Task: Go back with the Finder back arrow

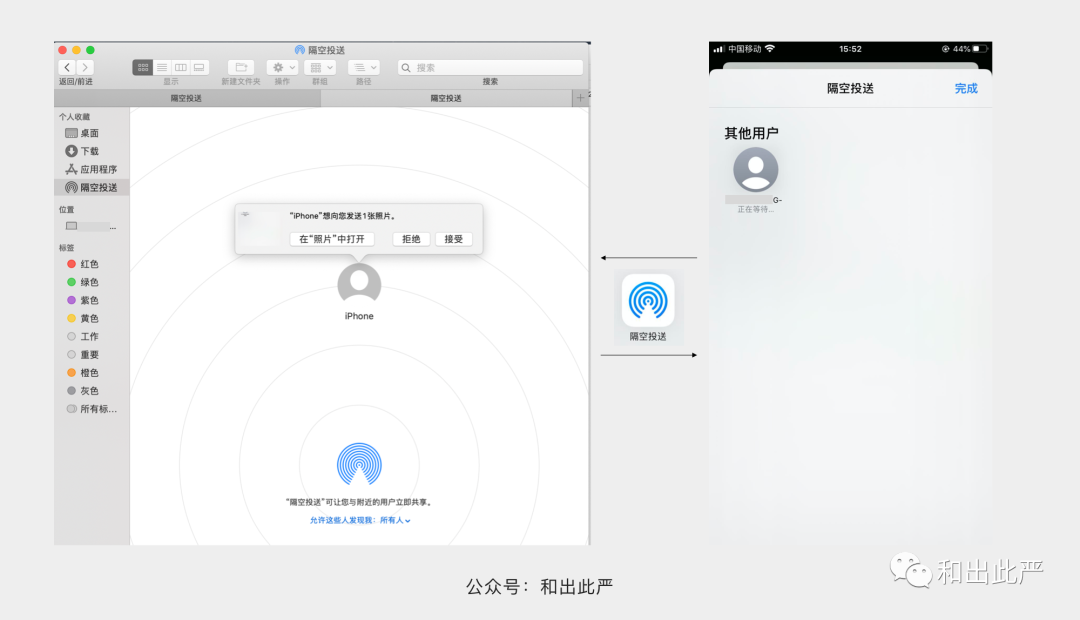Action: (x=67, y=68)
